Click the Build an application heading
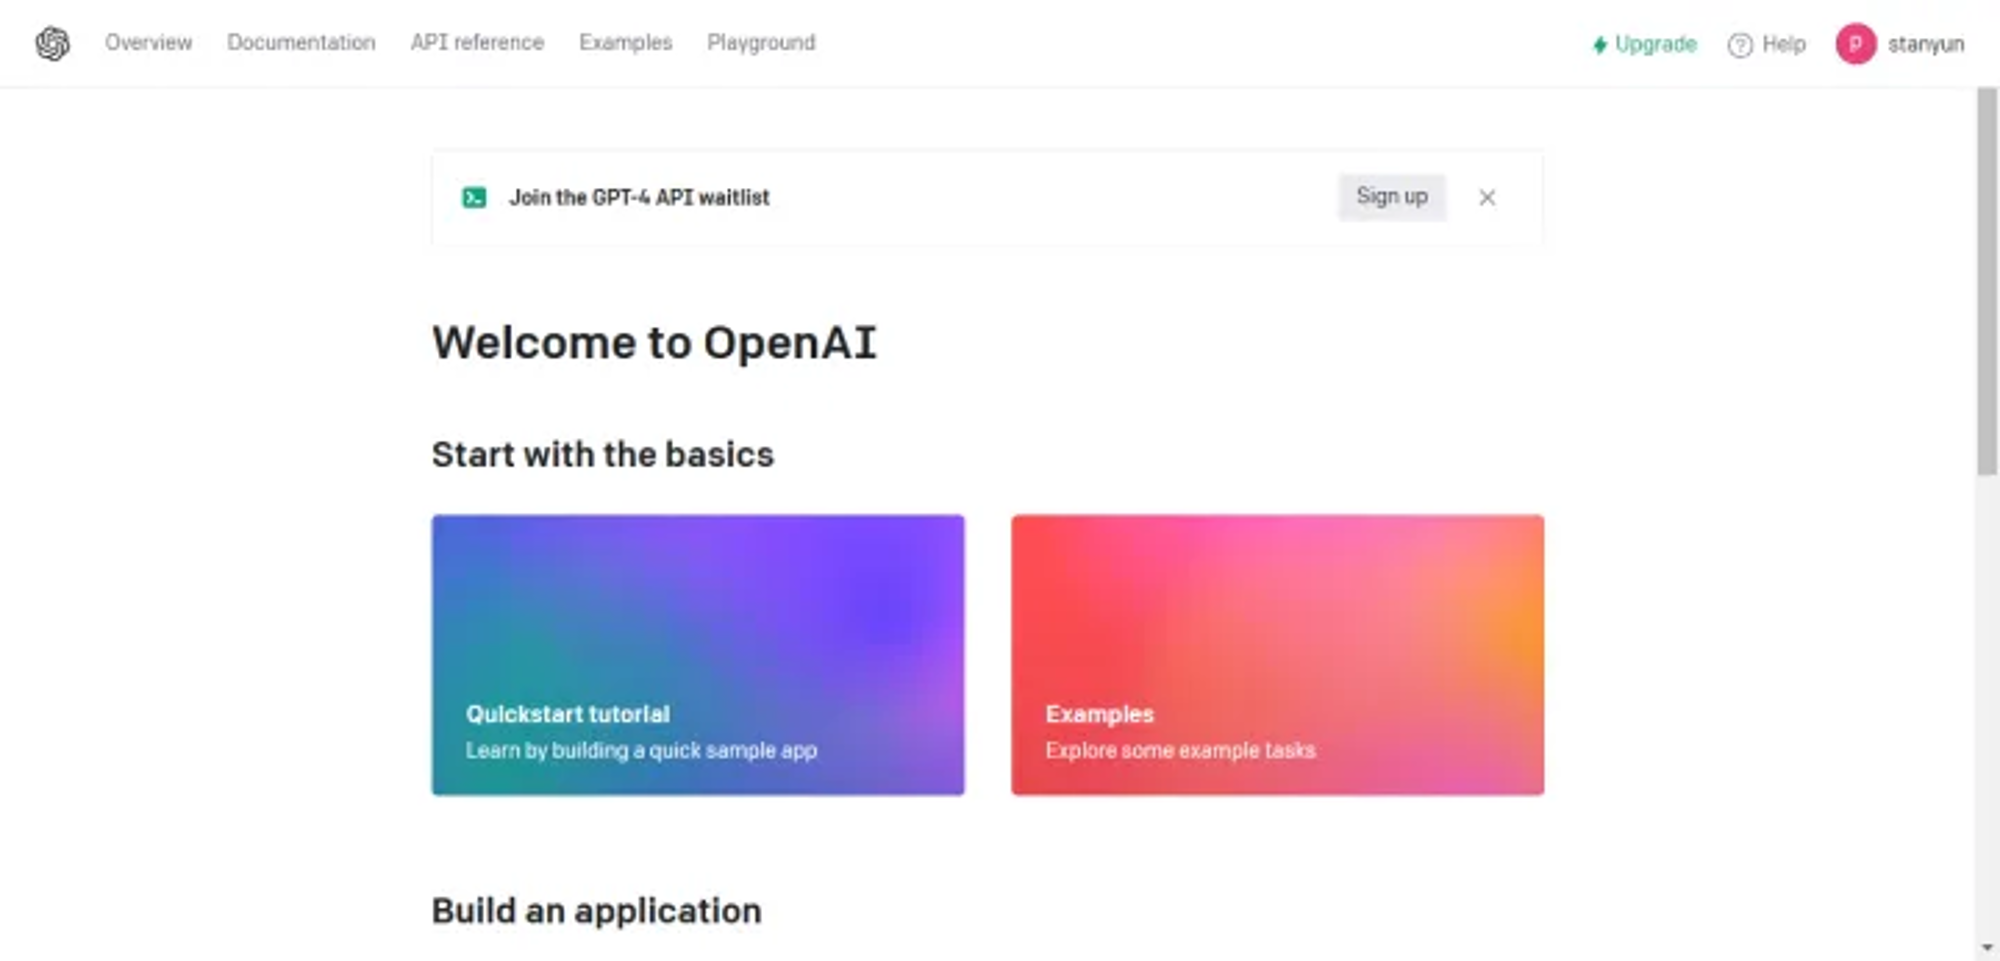 597,911
